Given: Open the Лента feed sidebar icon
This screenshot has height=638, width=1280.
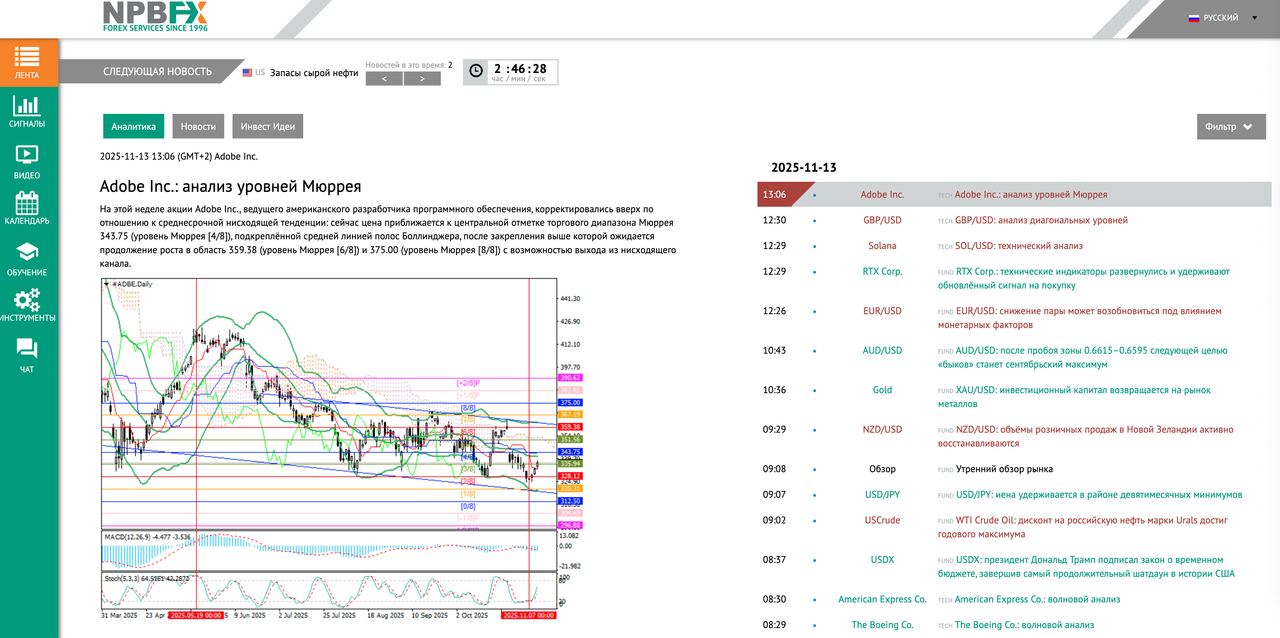Looking at the screenshot, I should pos(27,63).
